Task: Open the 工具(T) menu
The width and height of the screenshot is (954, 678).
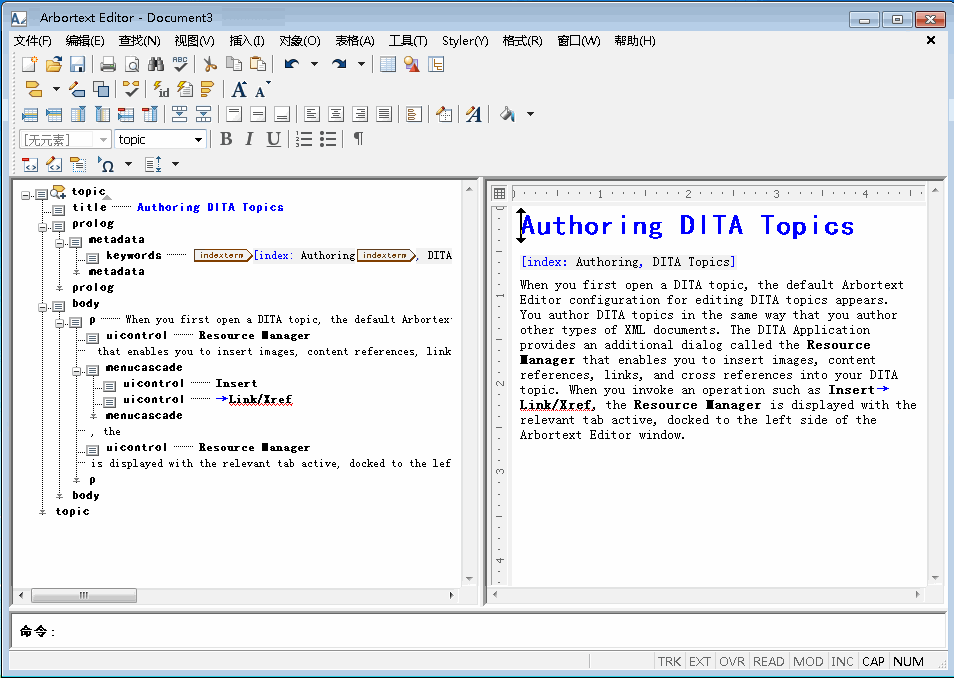Action: [408, 41]
